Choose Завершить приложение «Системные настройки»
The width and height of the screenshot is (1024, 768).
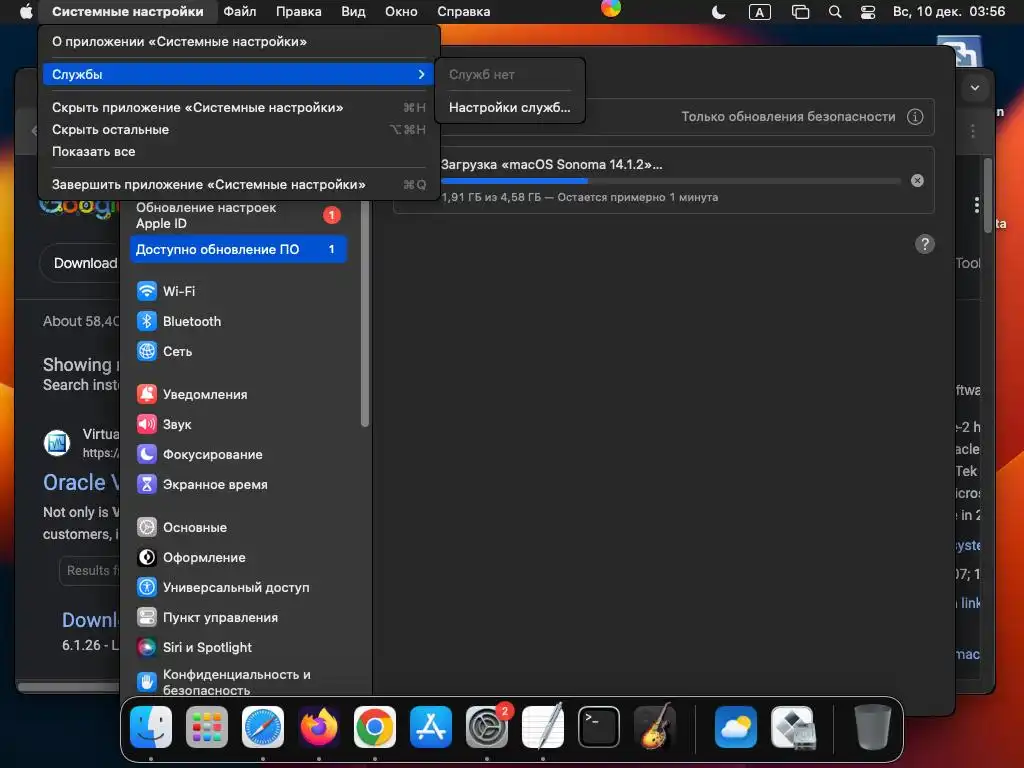pos(239,185)
